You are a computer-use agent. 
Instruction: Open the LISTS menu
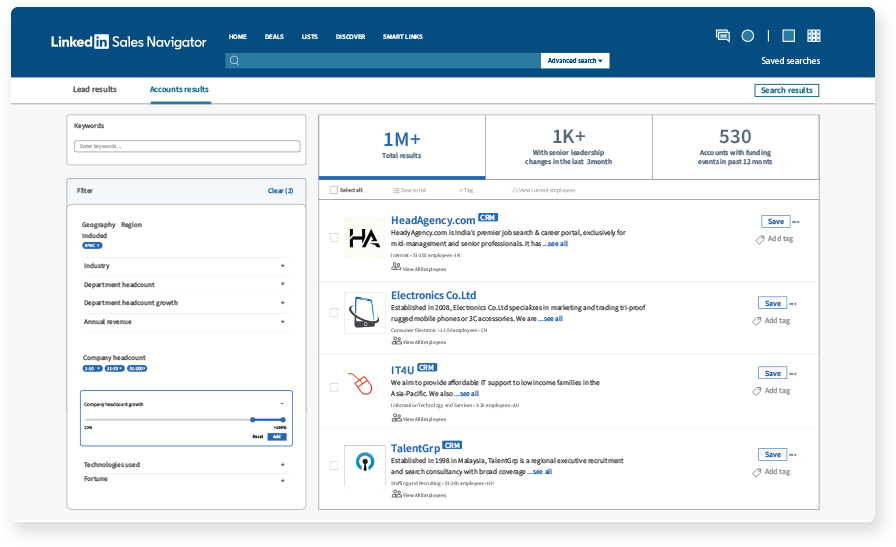[x=310, y=37]
